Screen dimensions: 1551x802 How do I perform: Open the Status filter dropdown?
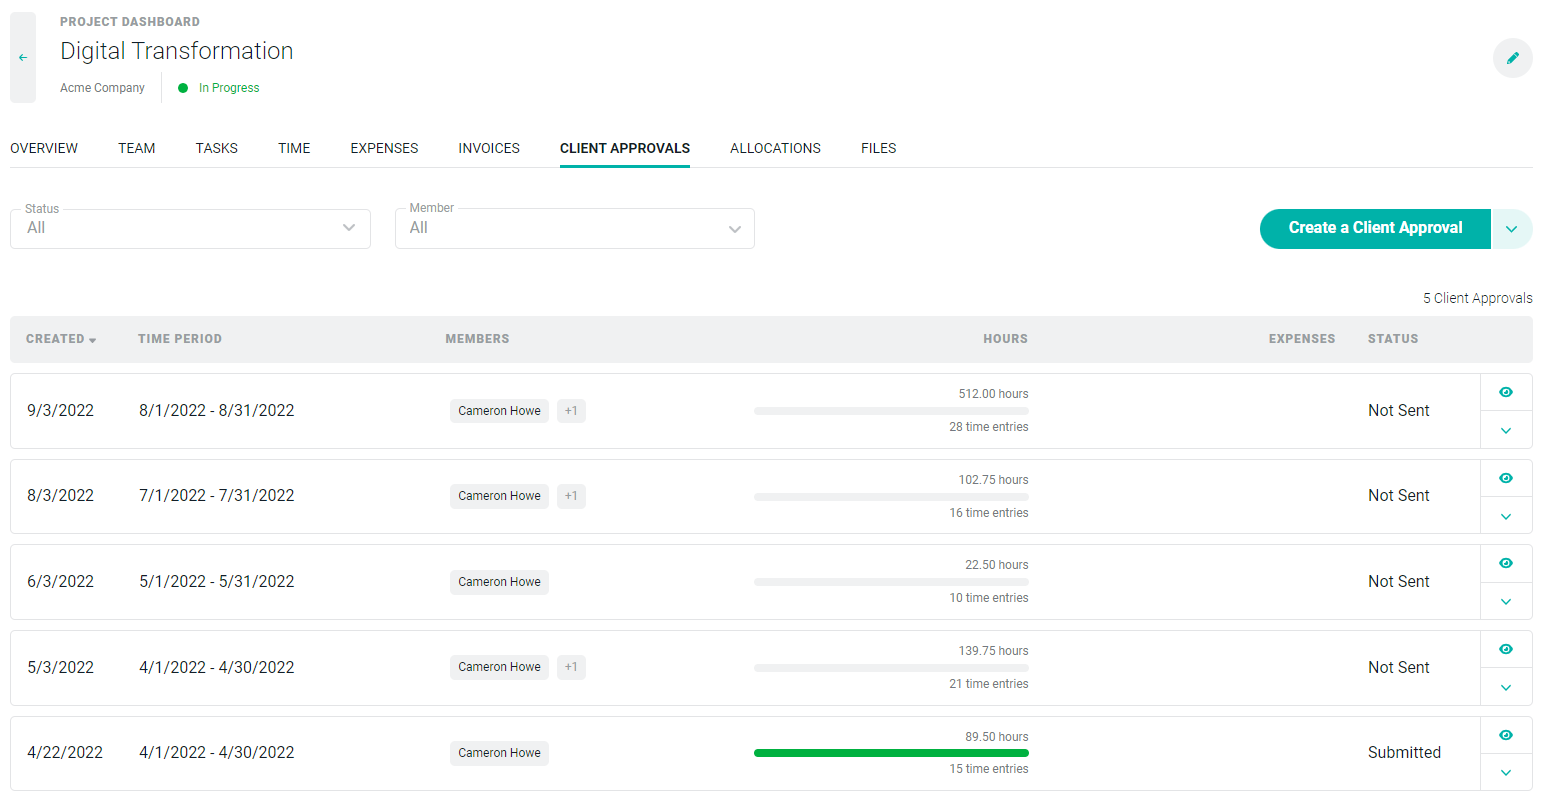[190, 228]
